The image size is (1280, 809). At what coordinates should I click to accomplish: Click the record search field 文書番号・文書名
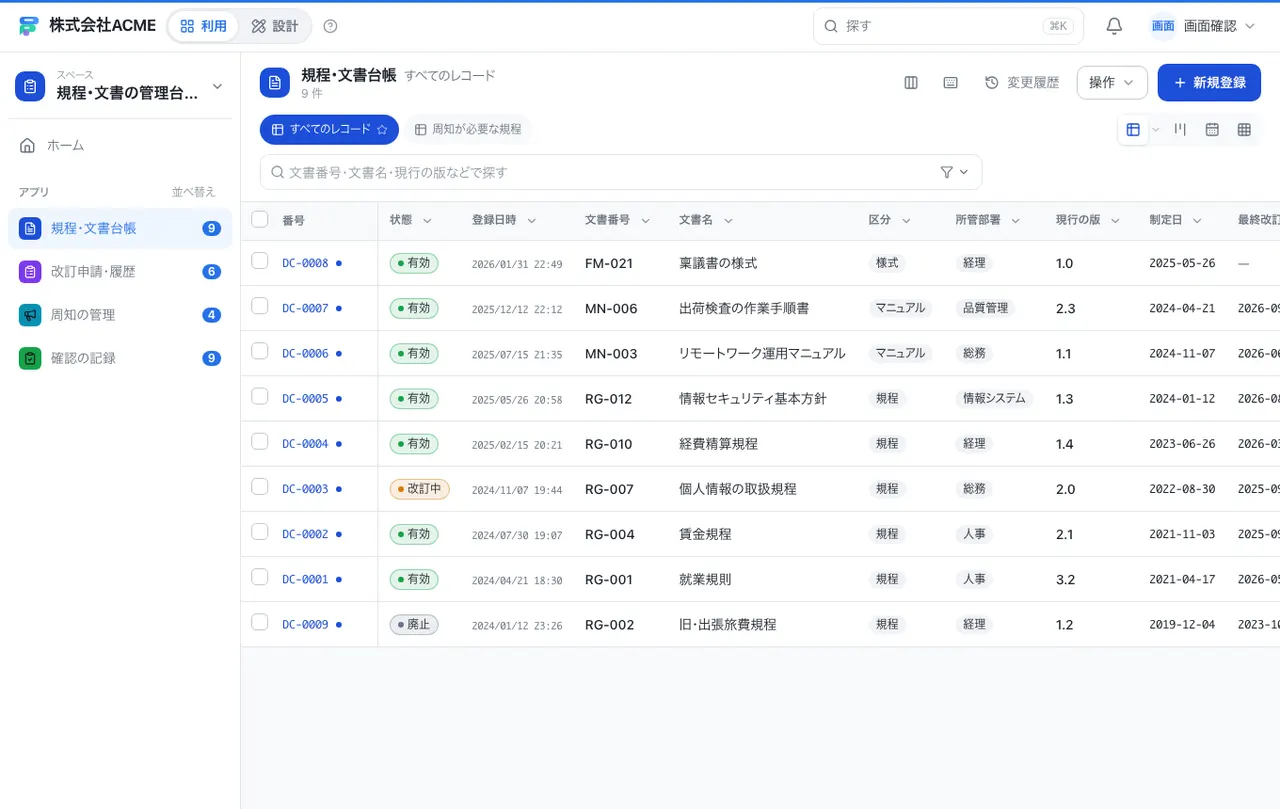point(621,172)
